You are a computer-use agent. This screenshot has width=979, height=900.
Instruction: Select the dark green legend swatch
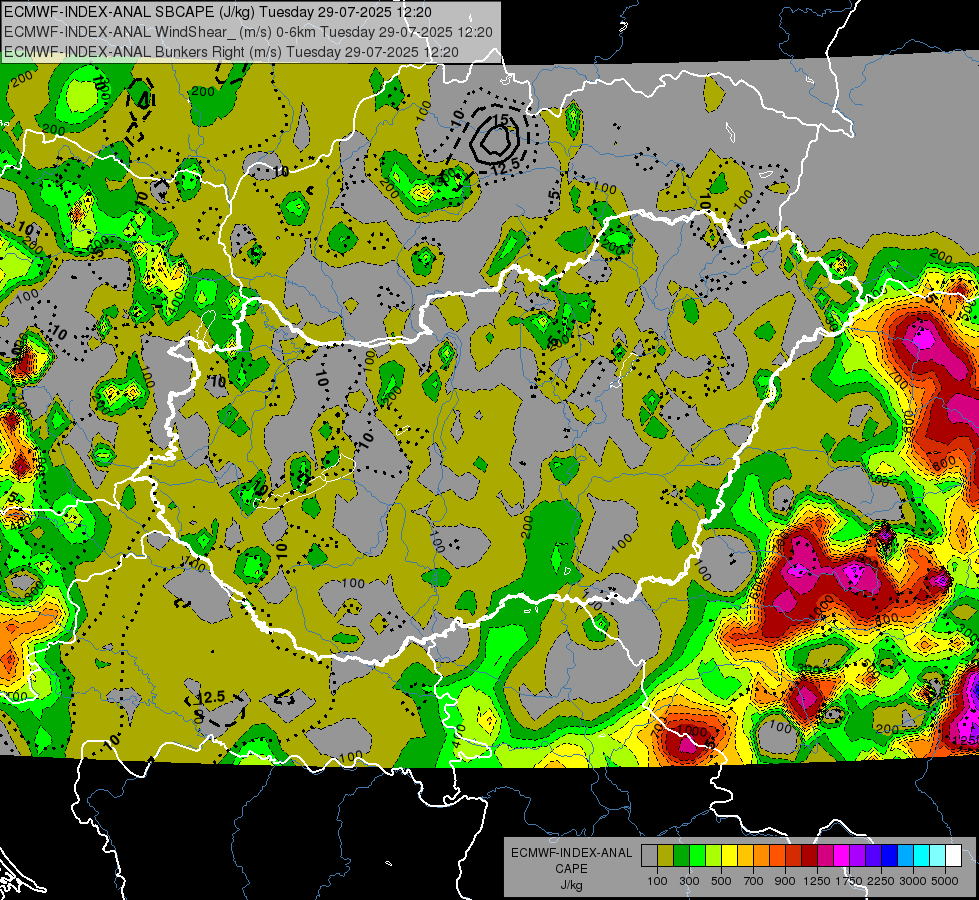[681, 856]
